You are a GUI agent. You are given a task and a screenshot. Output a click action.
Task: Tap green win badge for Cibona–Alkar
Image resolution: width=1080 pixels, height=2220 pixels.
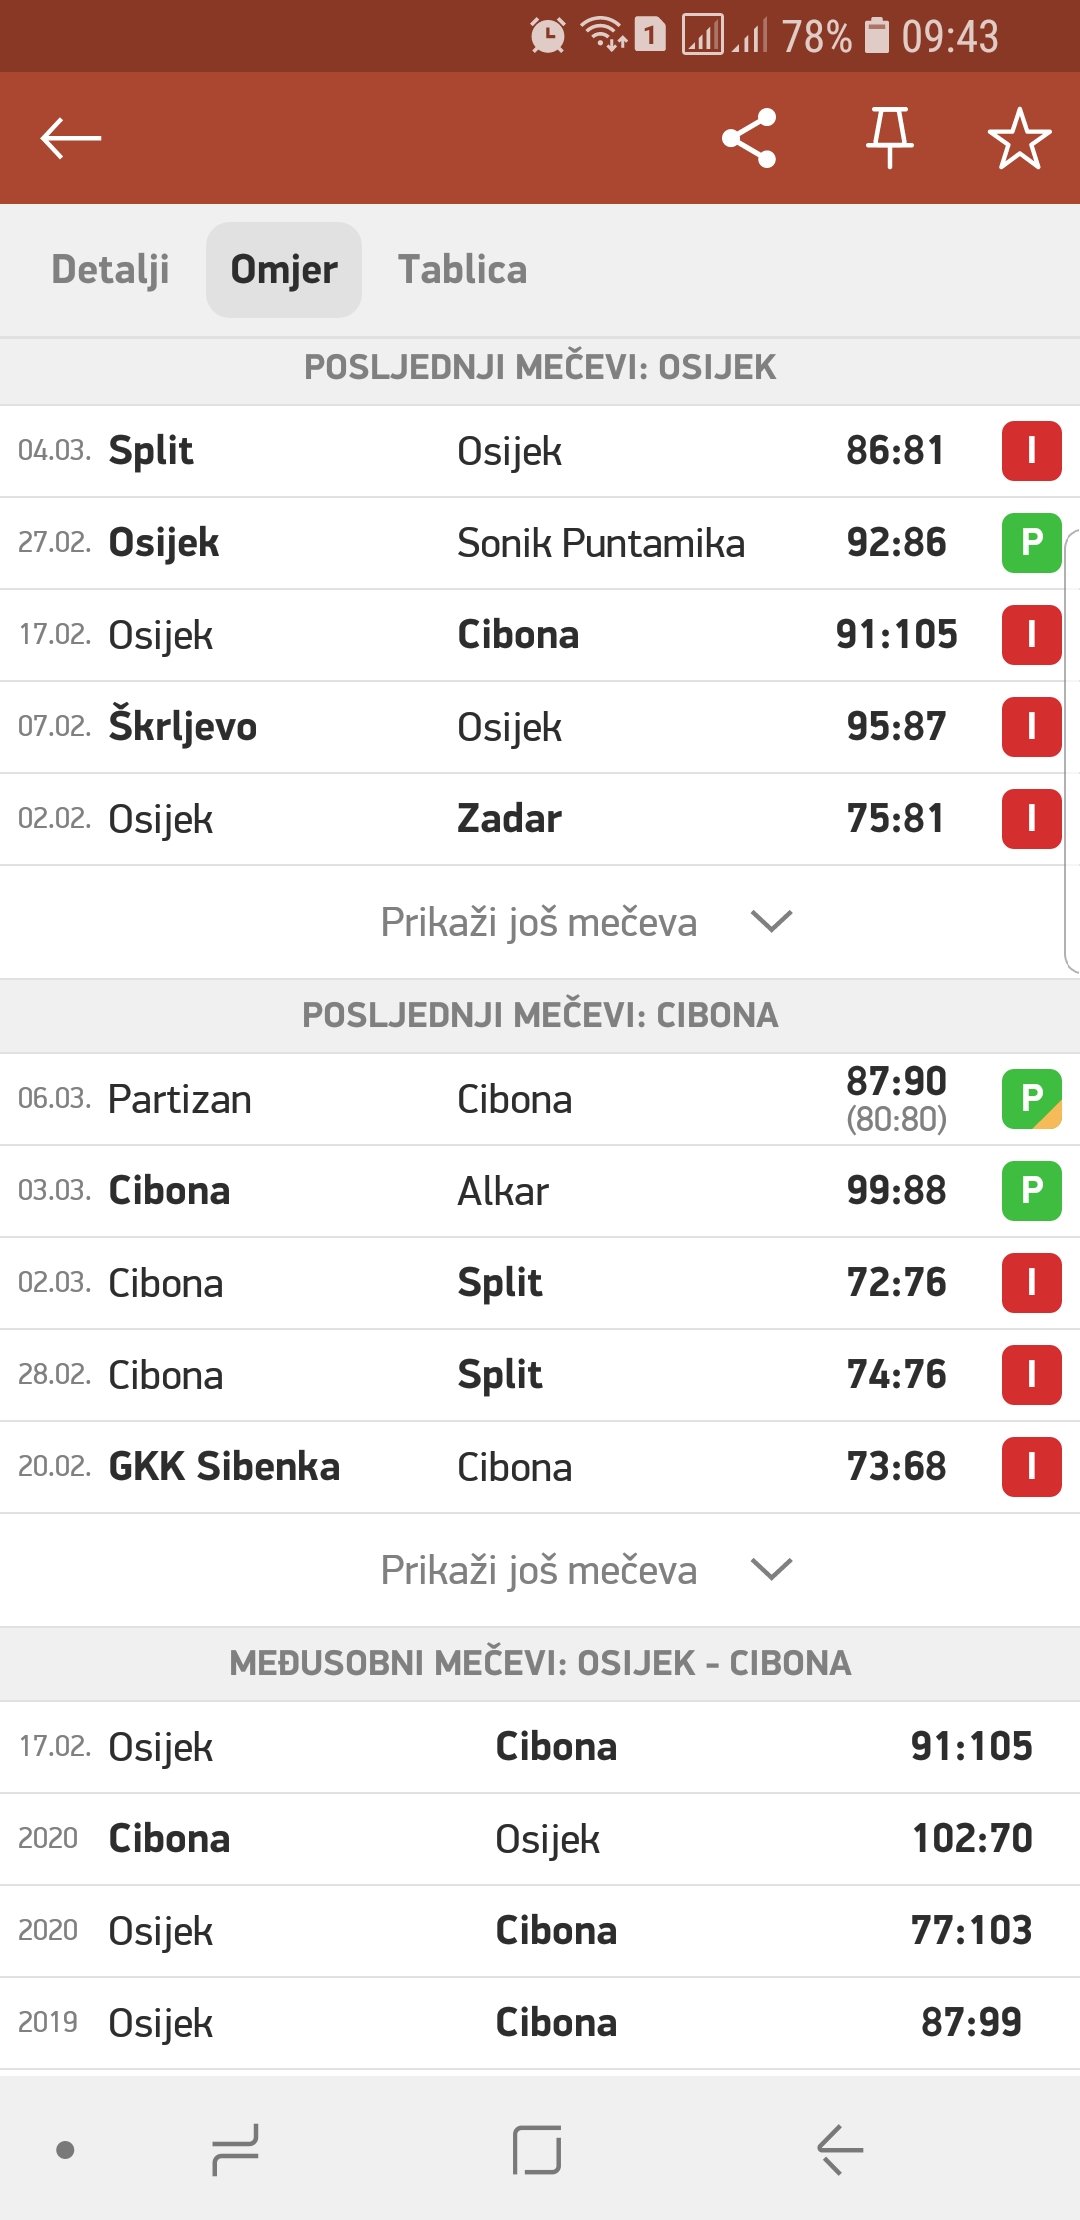coord(1031,1191)
